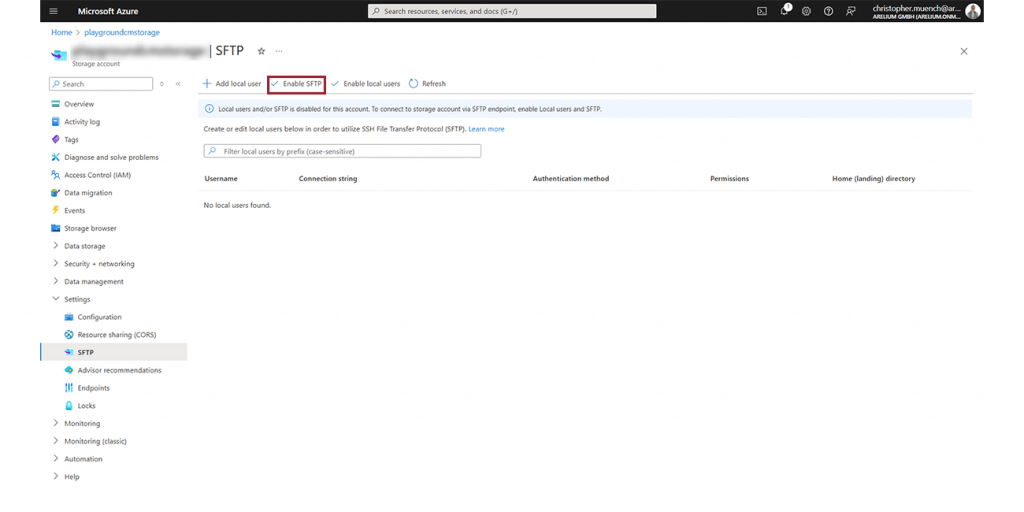Open the more options ellipsis beside SFTP title
This screenshot has height=512, width=1024.
[279, 51]
